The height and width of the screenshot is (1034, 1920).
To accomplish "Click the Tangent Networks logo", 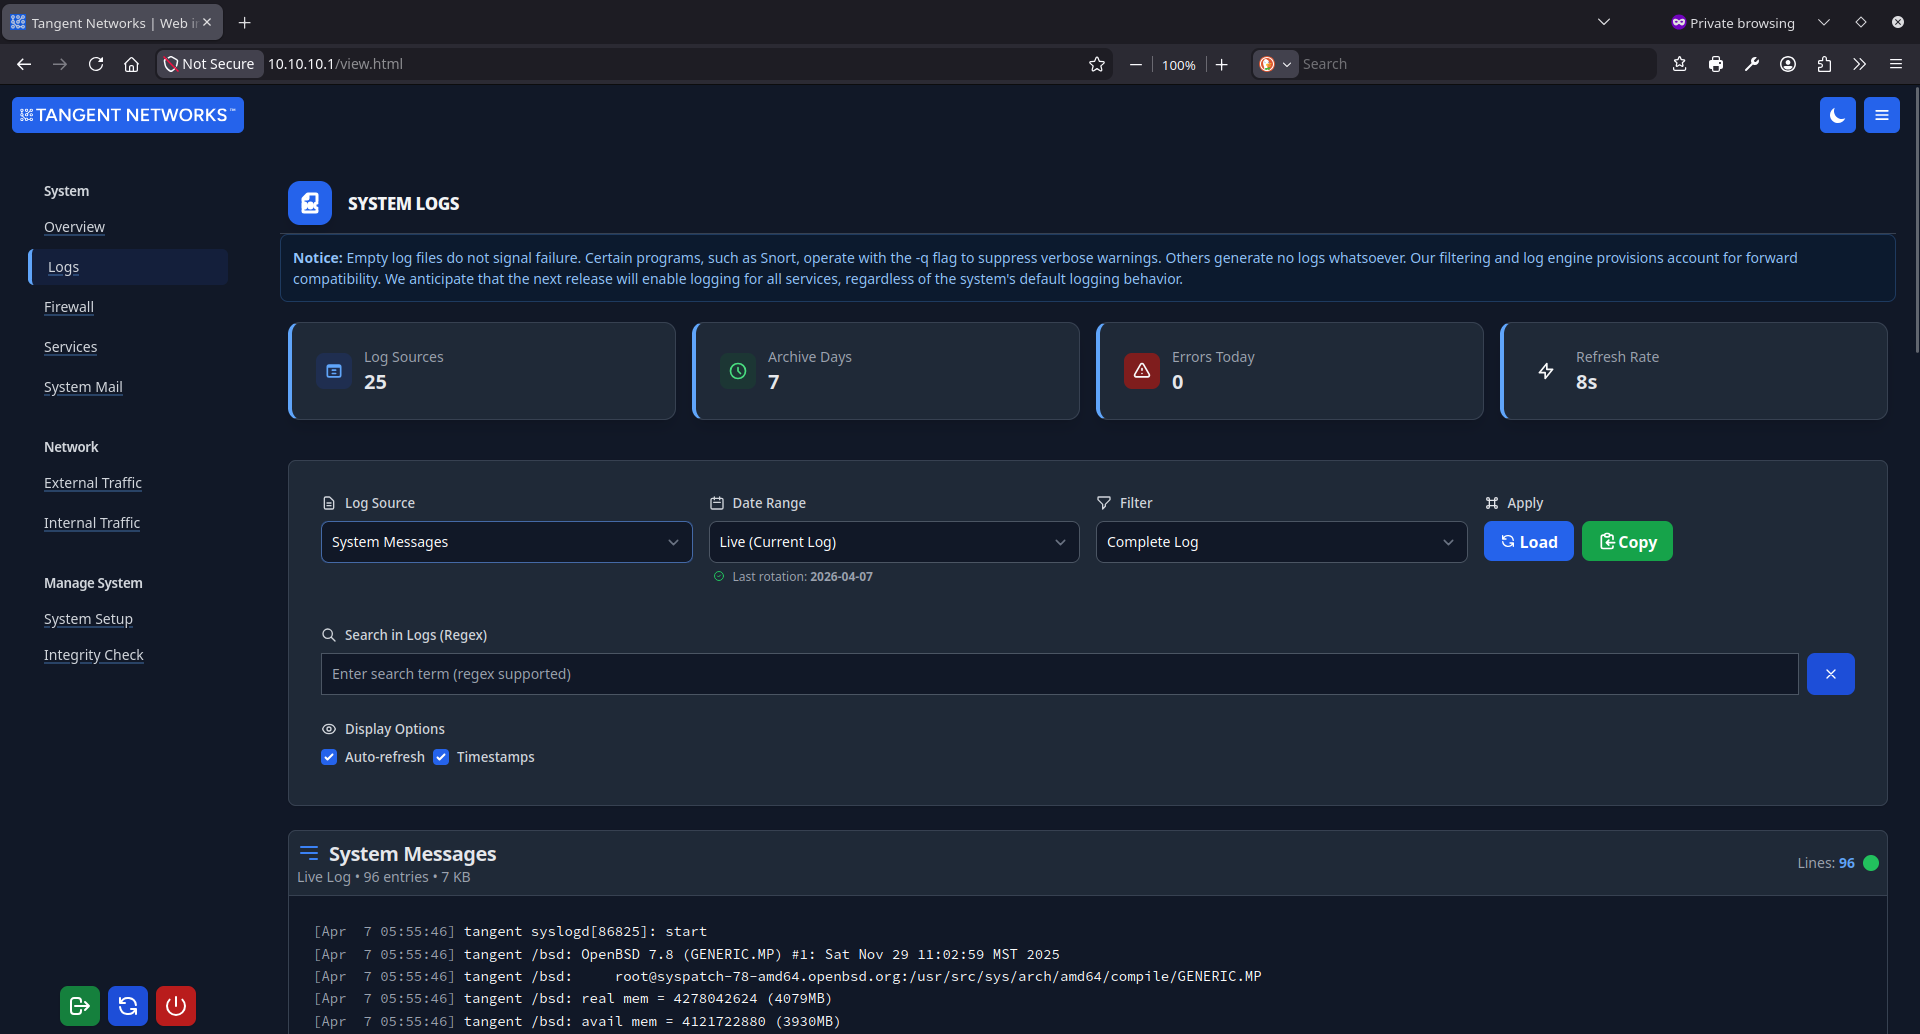I will click(x=127, y=114).
